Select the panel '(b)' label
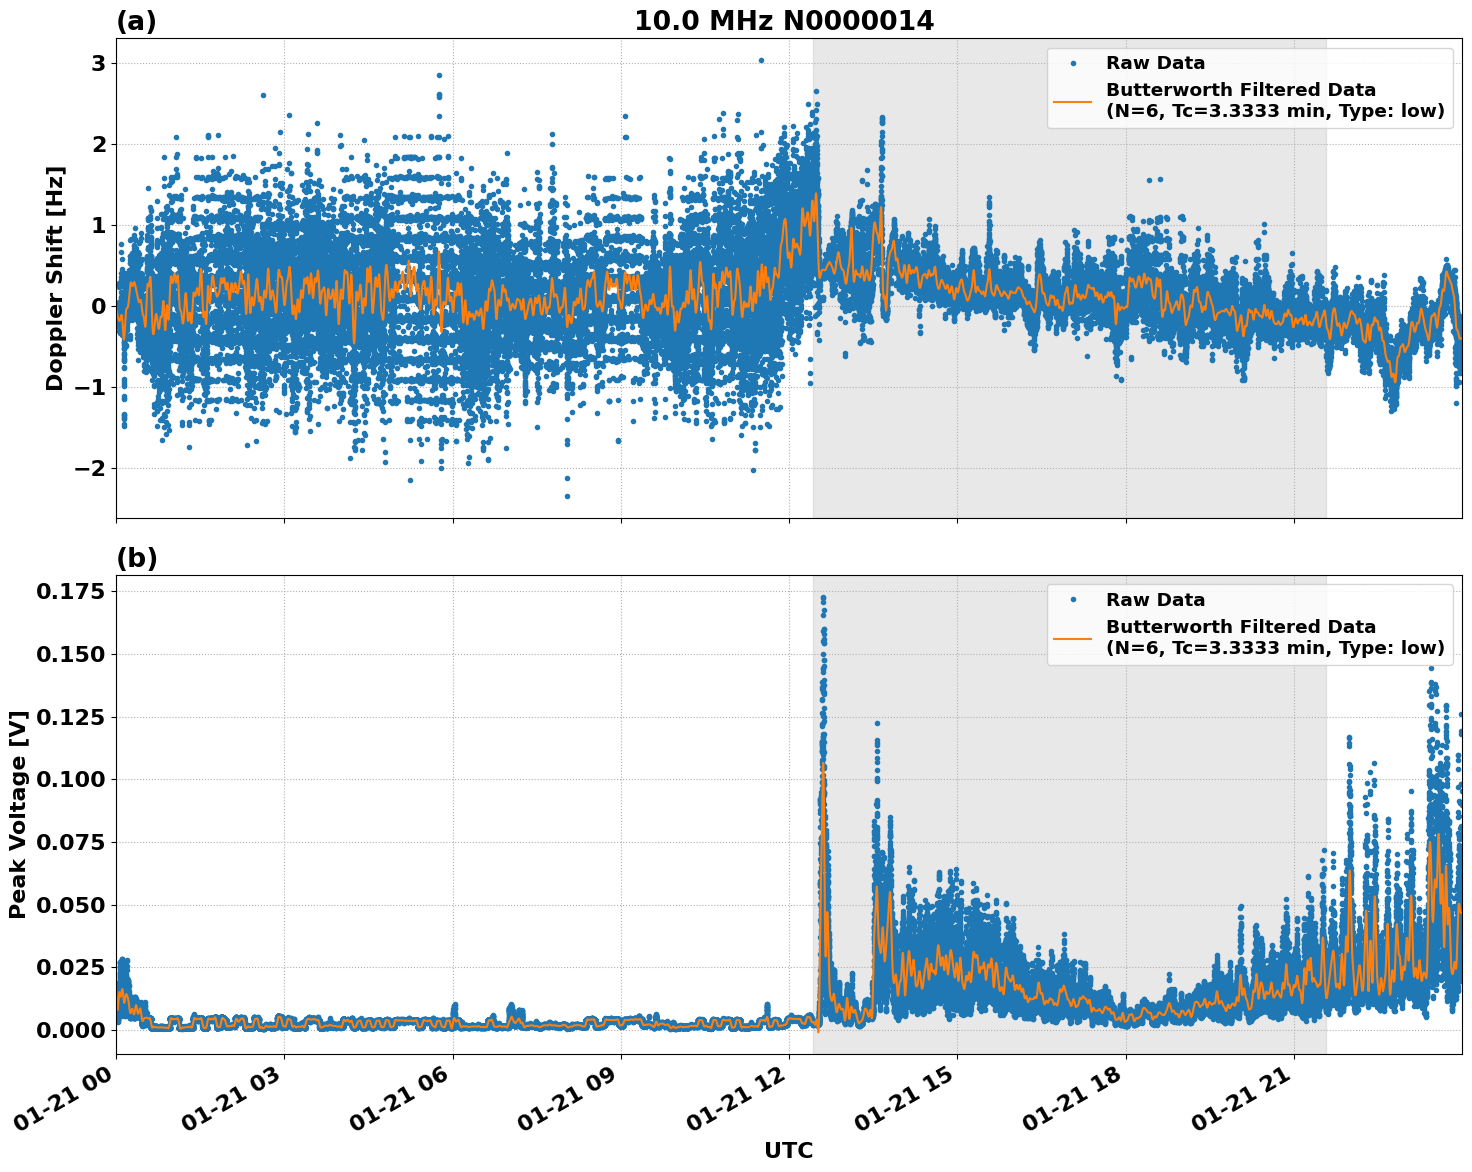Viewport: 1472px width, 1172px height. tap(137, 559)
